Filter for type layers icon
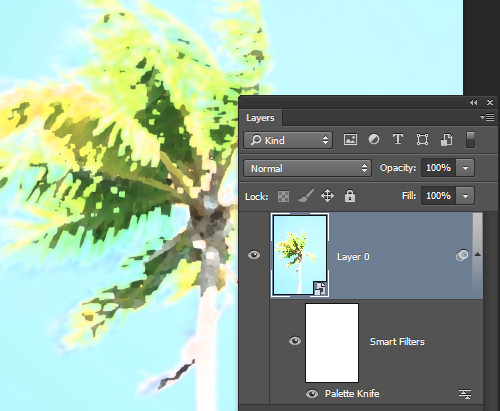 398,139
